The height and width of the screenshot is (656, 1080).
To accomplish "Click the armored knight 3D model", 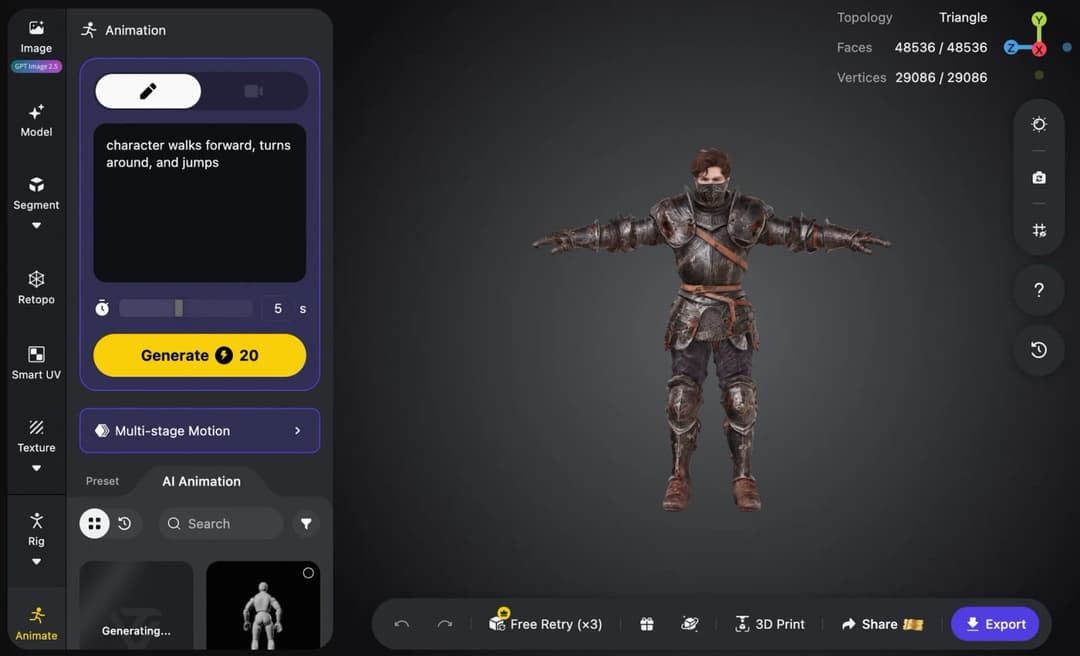I will 712,329.
